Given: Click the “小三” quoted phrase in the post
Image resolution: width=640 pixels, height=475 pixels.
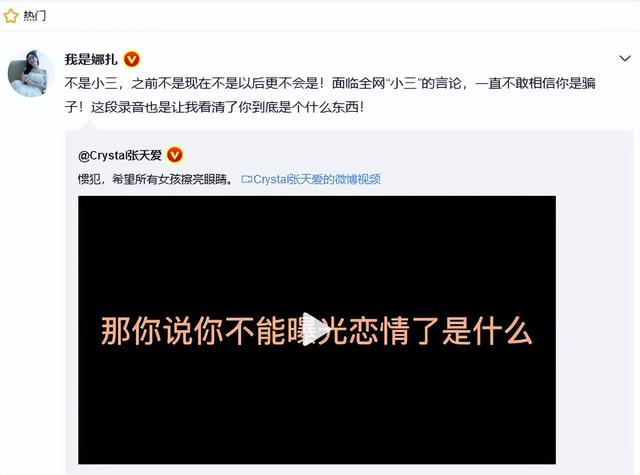Looking at the screenshot, I should tap(403, 84).
